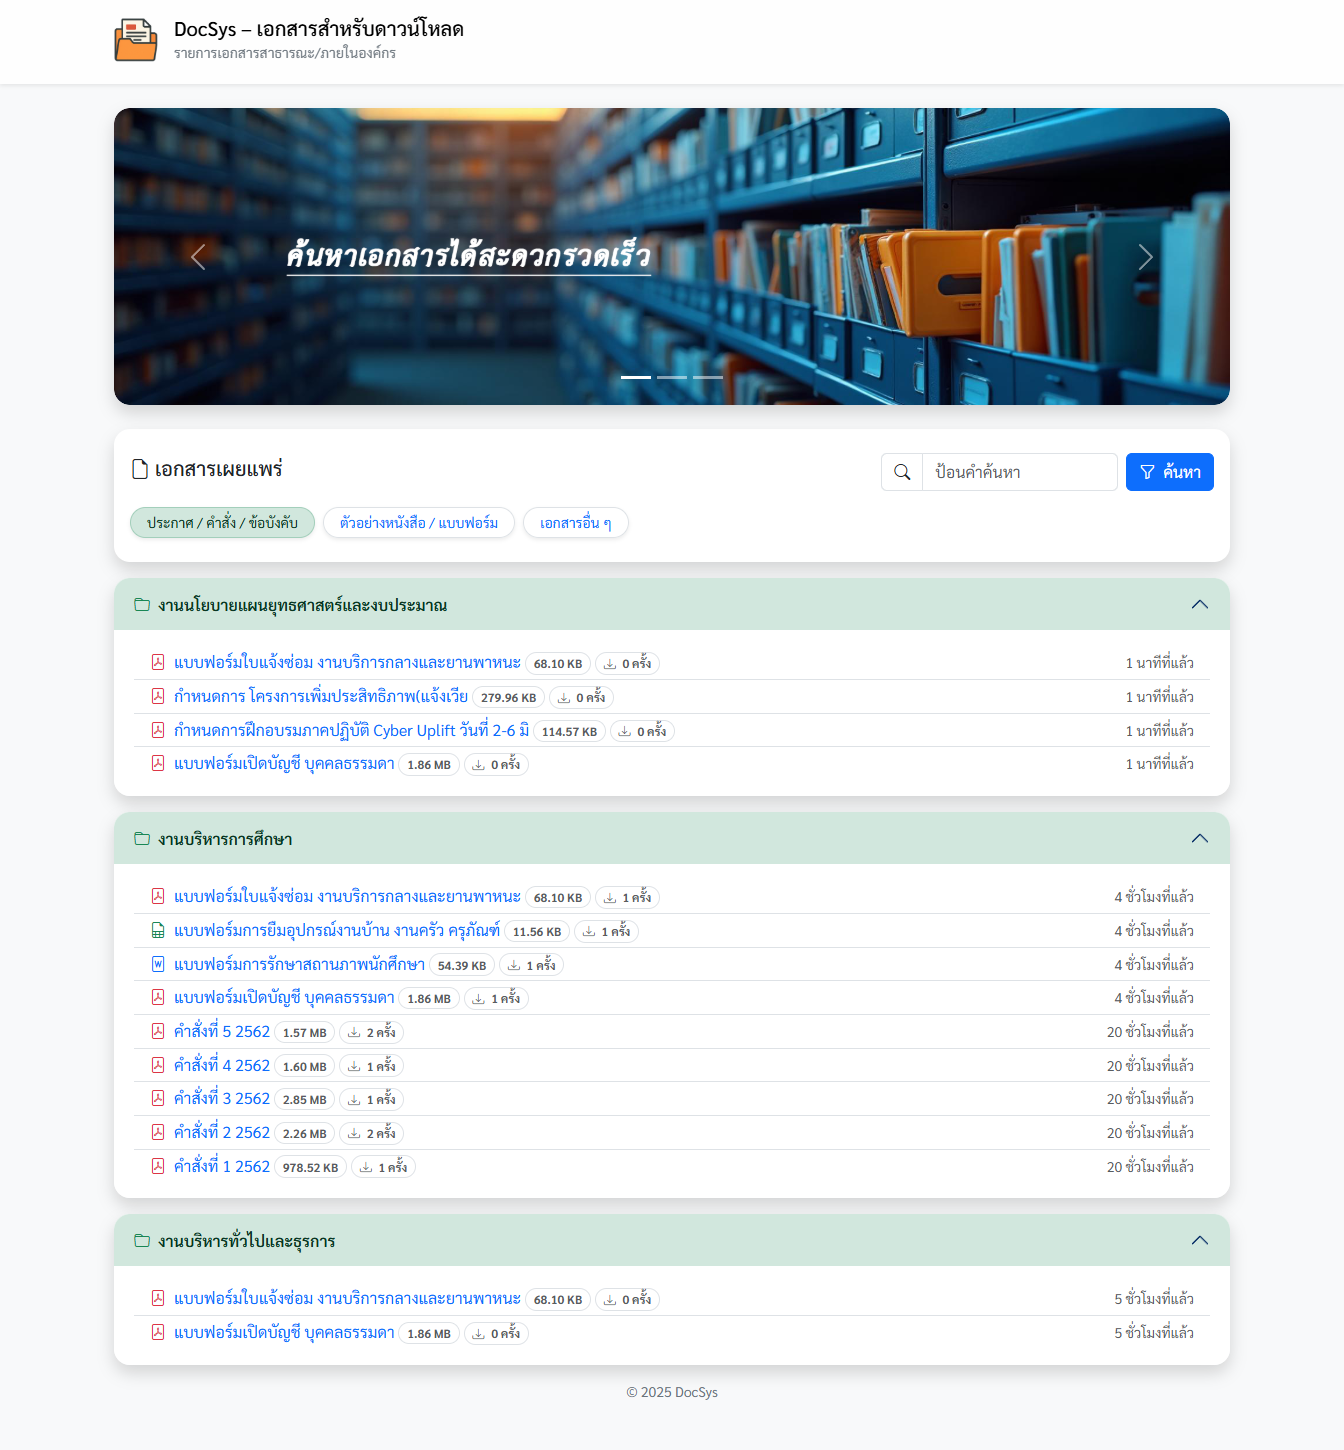Toggle the ประกาศ / คำสั่ง / ข้อบังคับ filter
This screenshot has height=1450, width=1344.
coord(222,522)
